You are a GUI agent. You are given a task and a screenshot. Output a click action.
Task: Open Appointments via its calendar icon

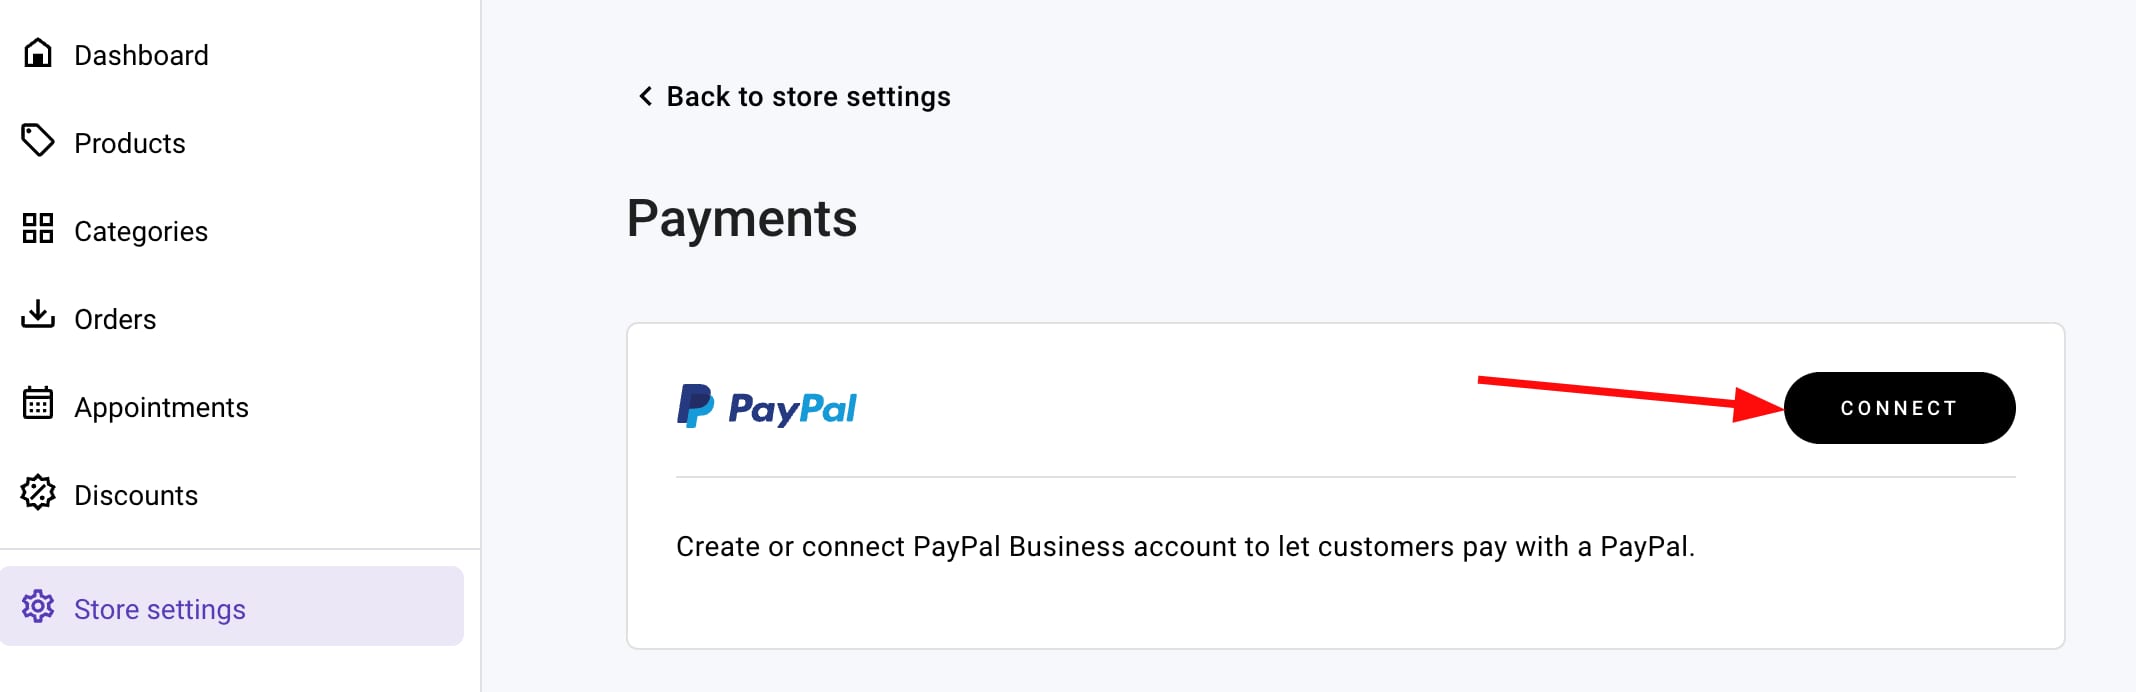37,406
